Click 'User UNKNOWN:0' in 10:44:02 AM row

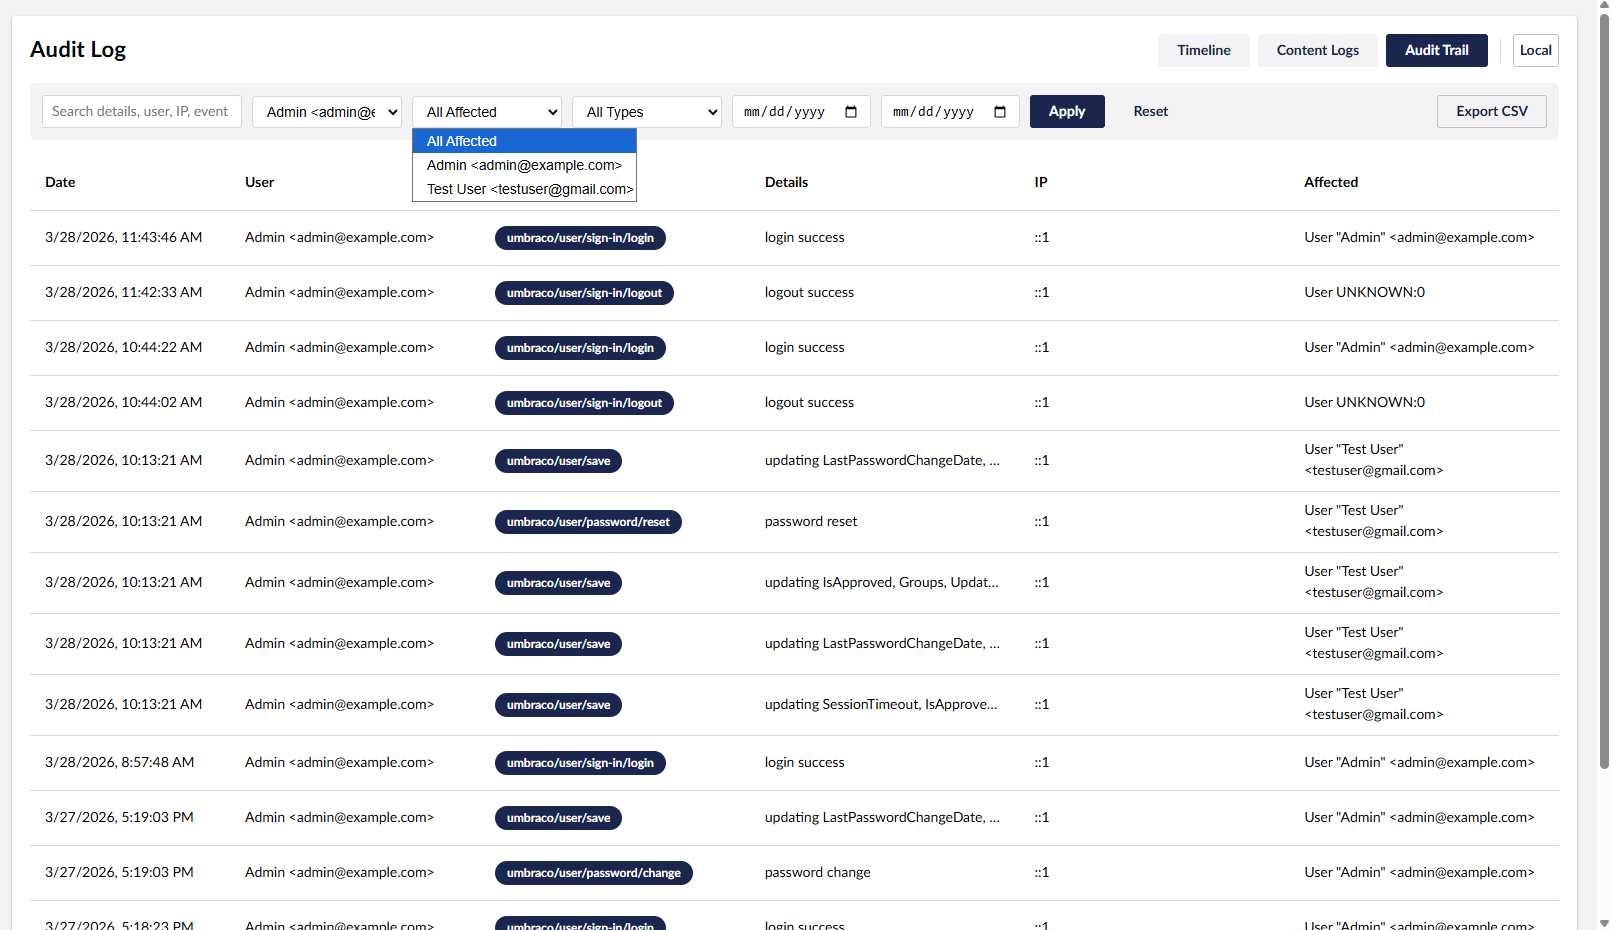(x=1365, y=402)
